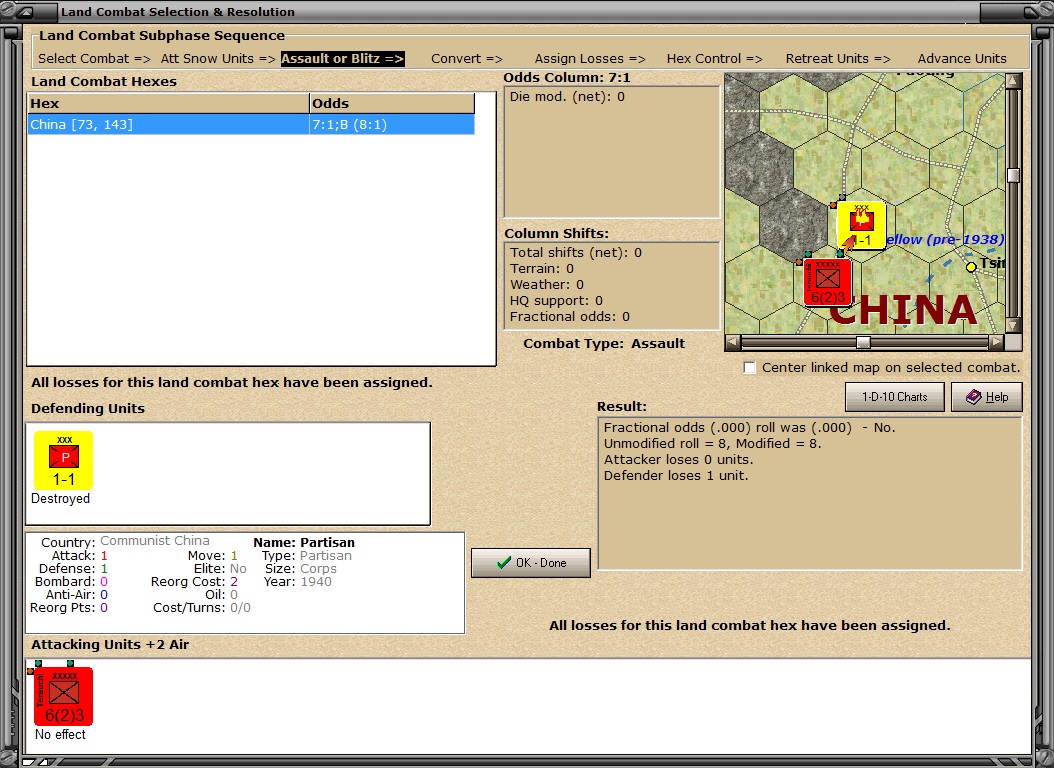Click the Tsinan city marker on the map
Image resolution: width=1054 pixels, height=768 pixels.
tap(971, 267)
